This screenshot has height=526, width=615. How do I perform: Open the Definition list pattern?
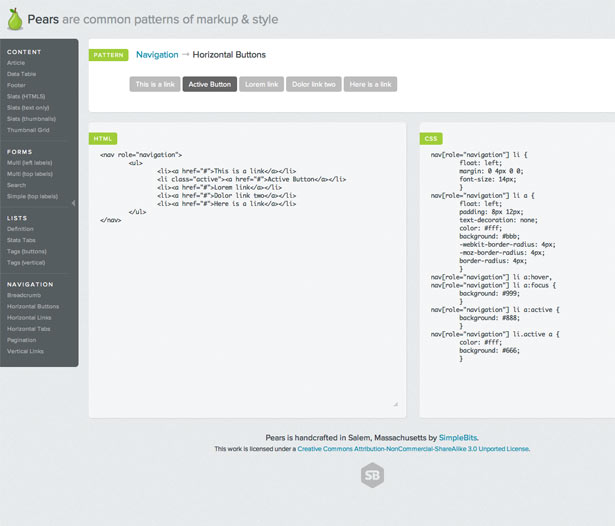pyautogui.click(x=20, y=229)
